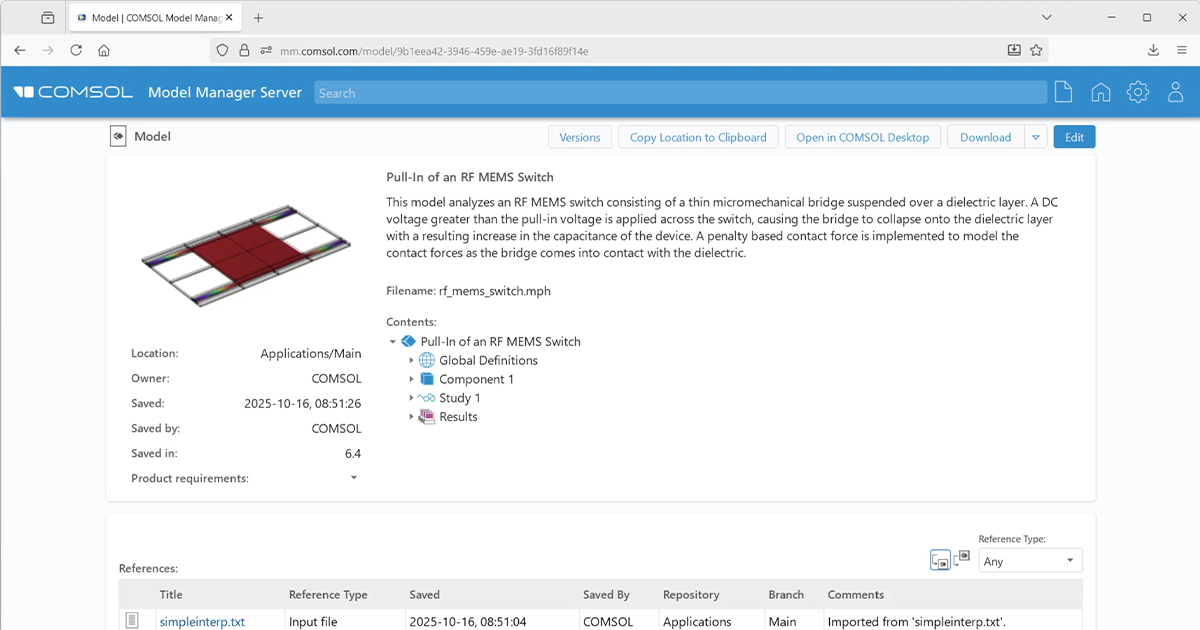Collapse Pull-In of an RF MEMS Switch node
This screenshot has height=630, width=1200.
point(393,342)
